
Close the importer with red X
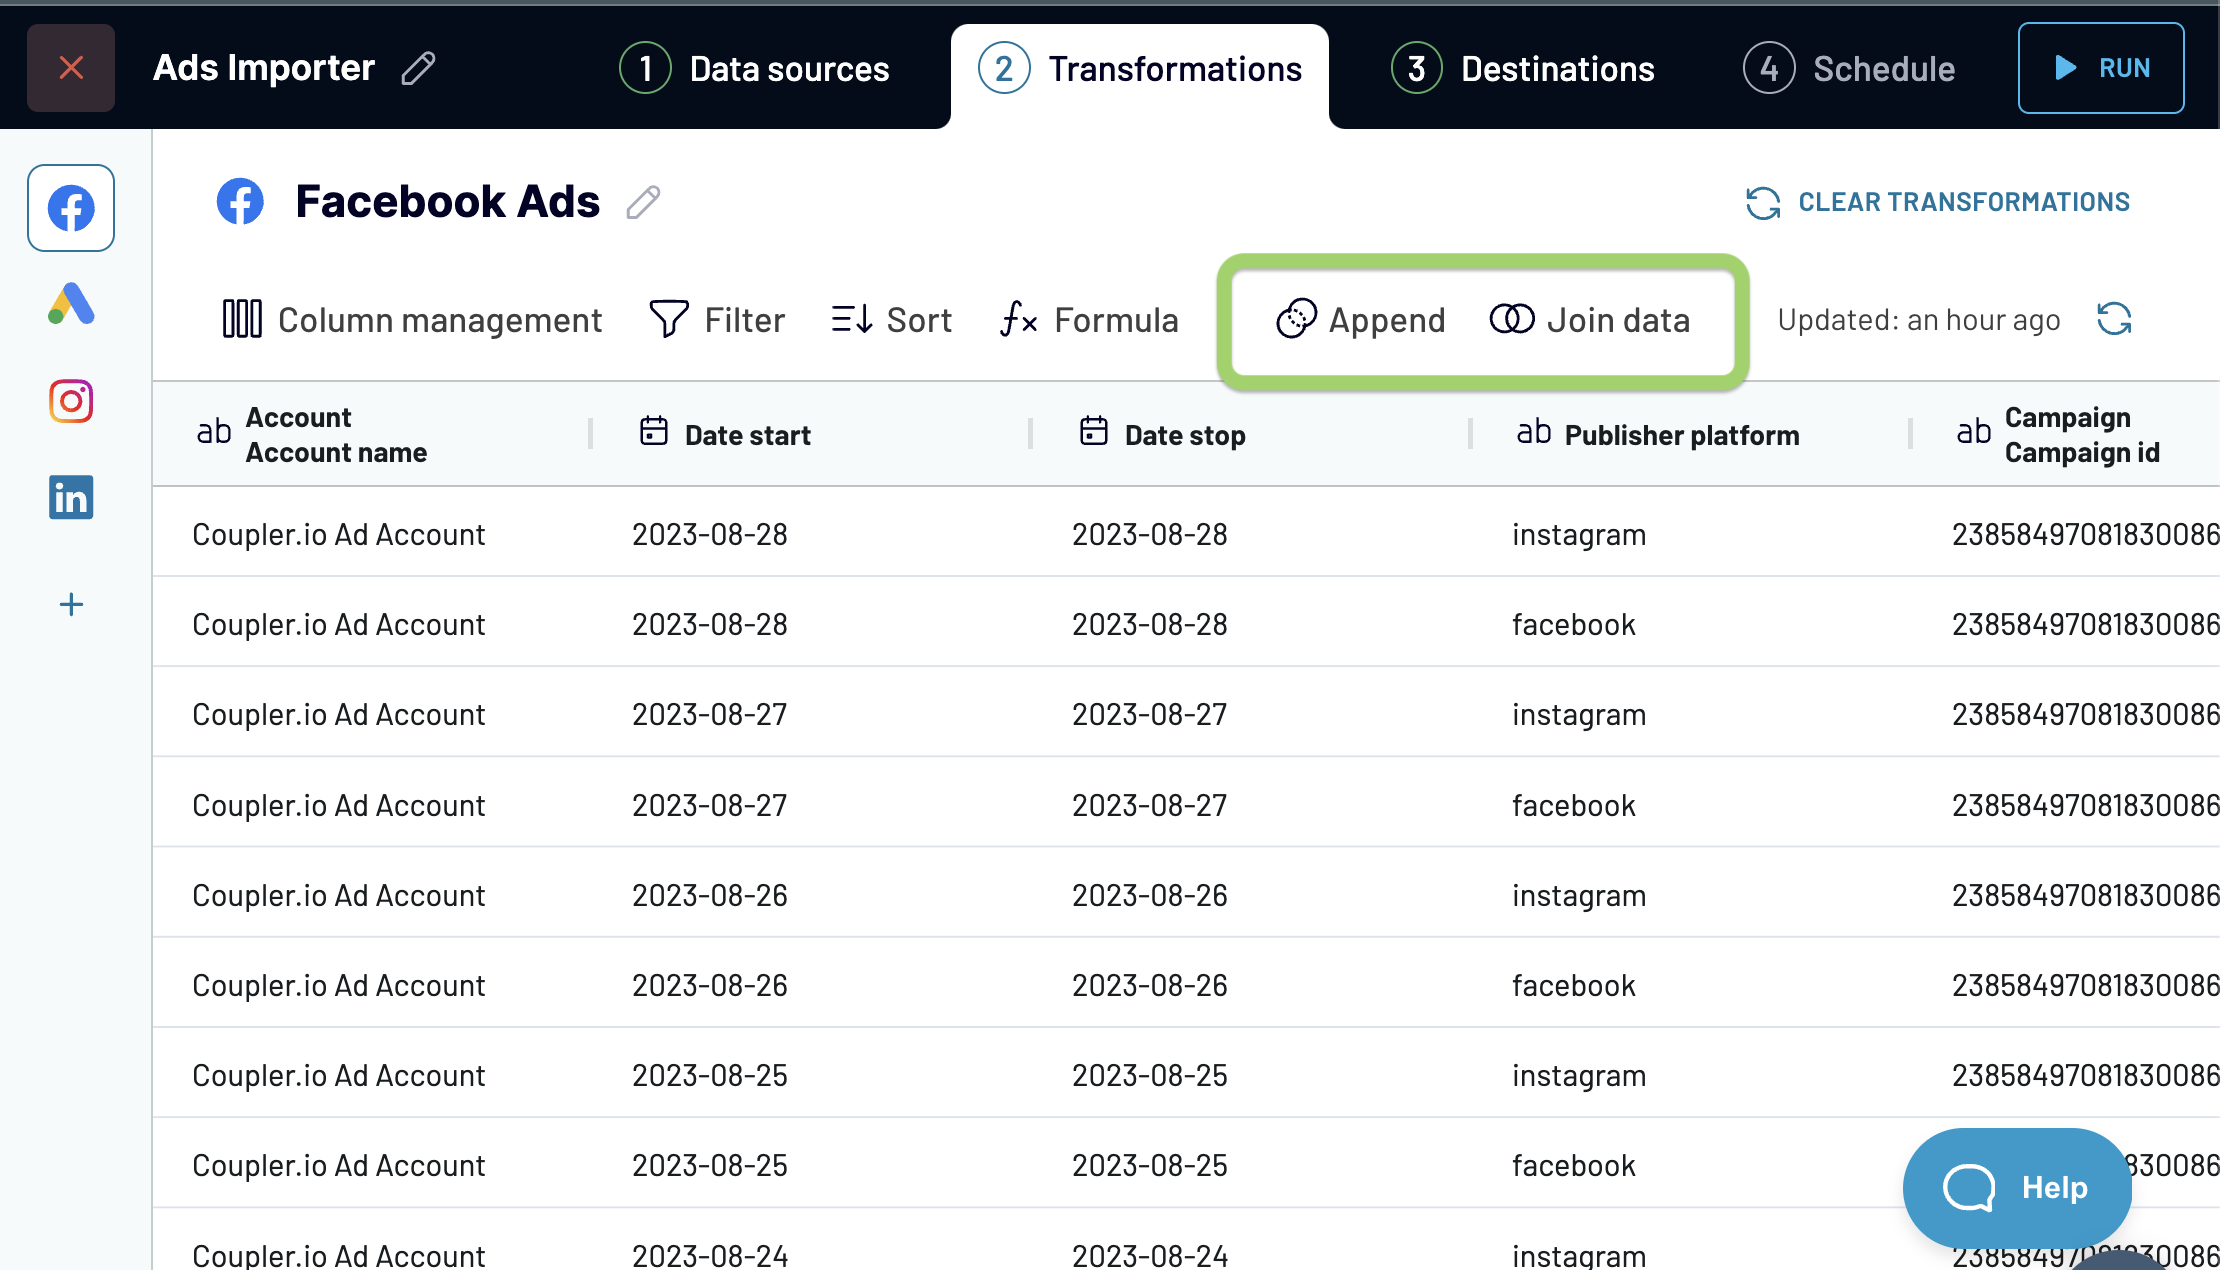click(x=71, y=68)
